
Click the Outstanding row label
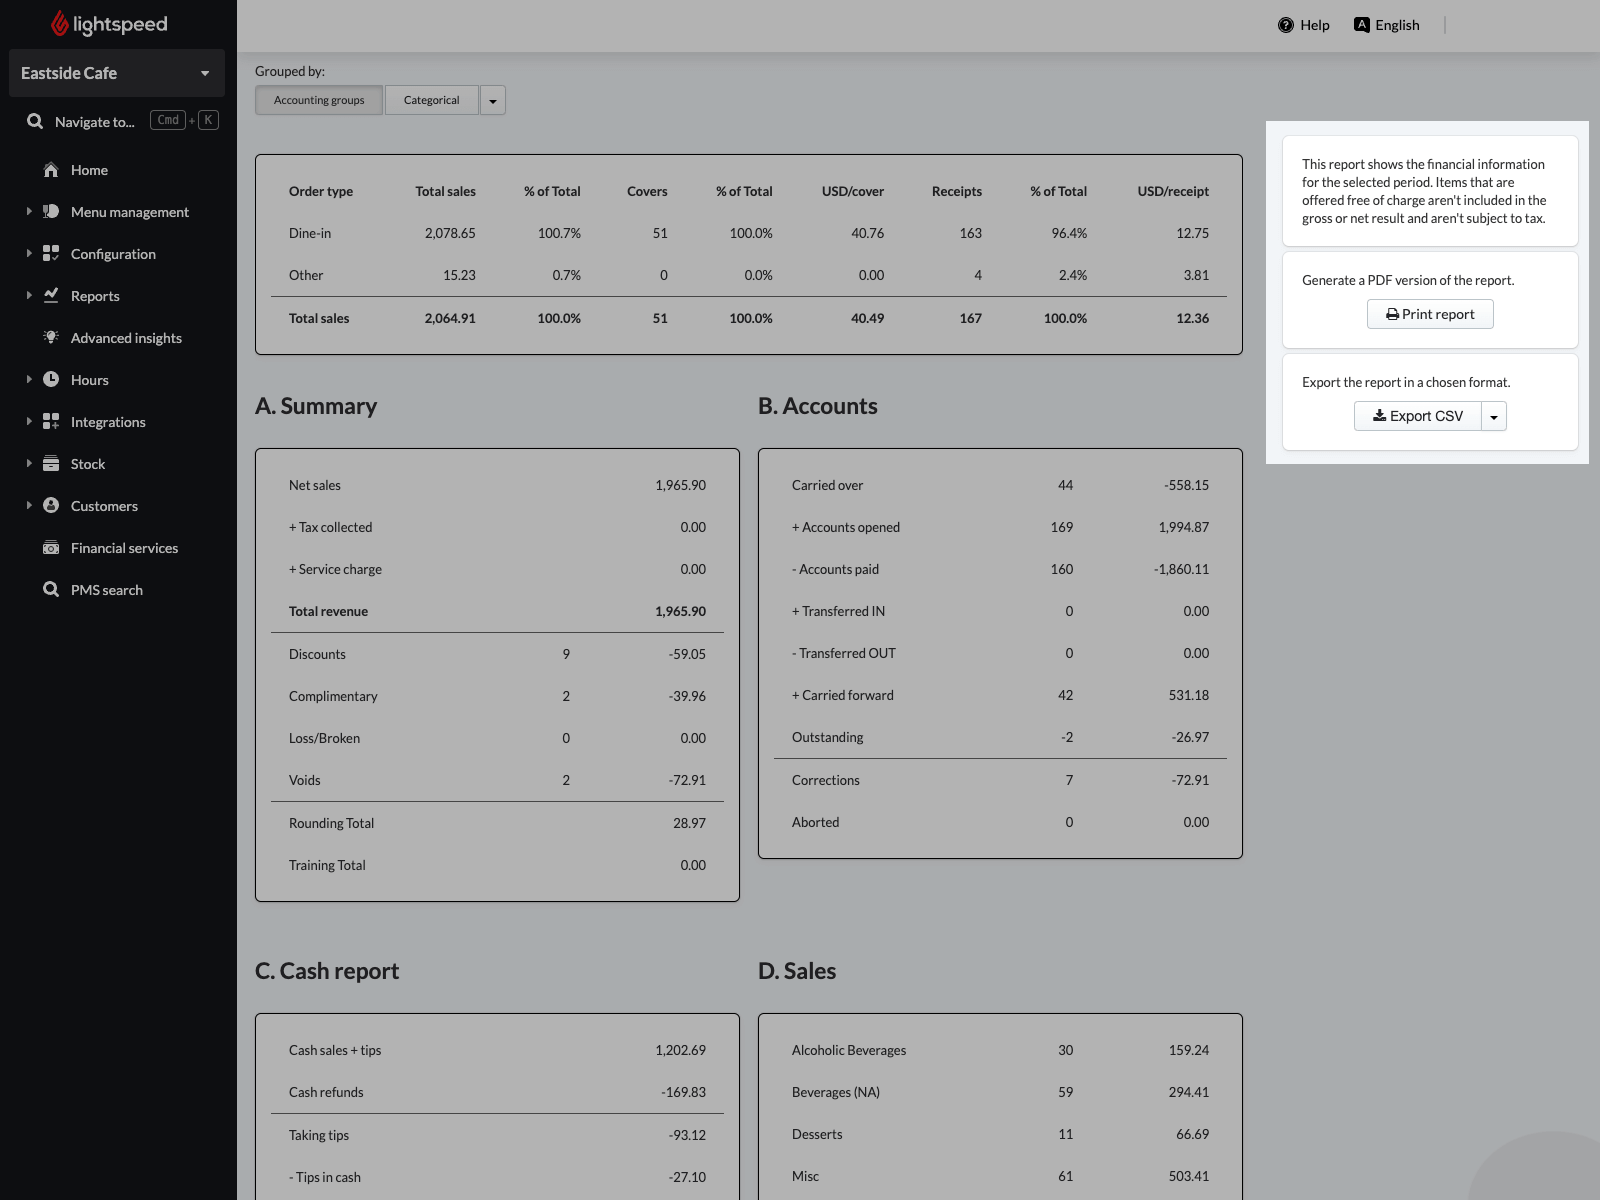[x=827, y=737]
